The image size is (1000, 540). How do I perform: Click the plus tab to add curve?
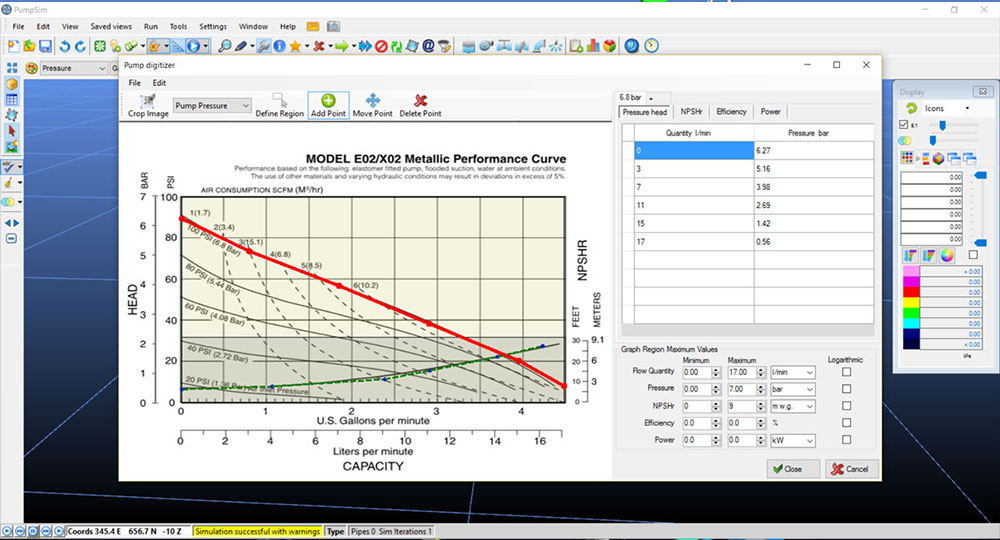point(651,98)
